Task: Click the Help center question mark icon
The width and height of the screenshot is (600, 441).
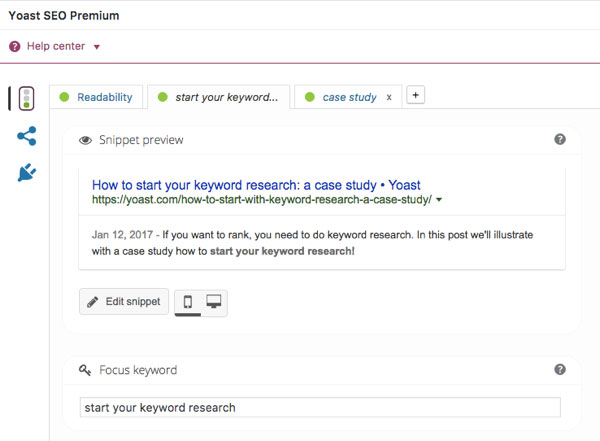Action: 15,47
